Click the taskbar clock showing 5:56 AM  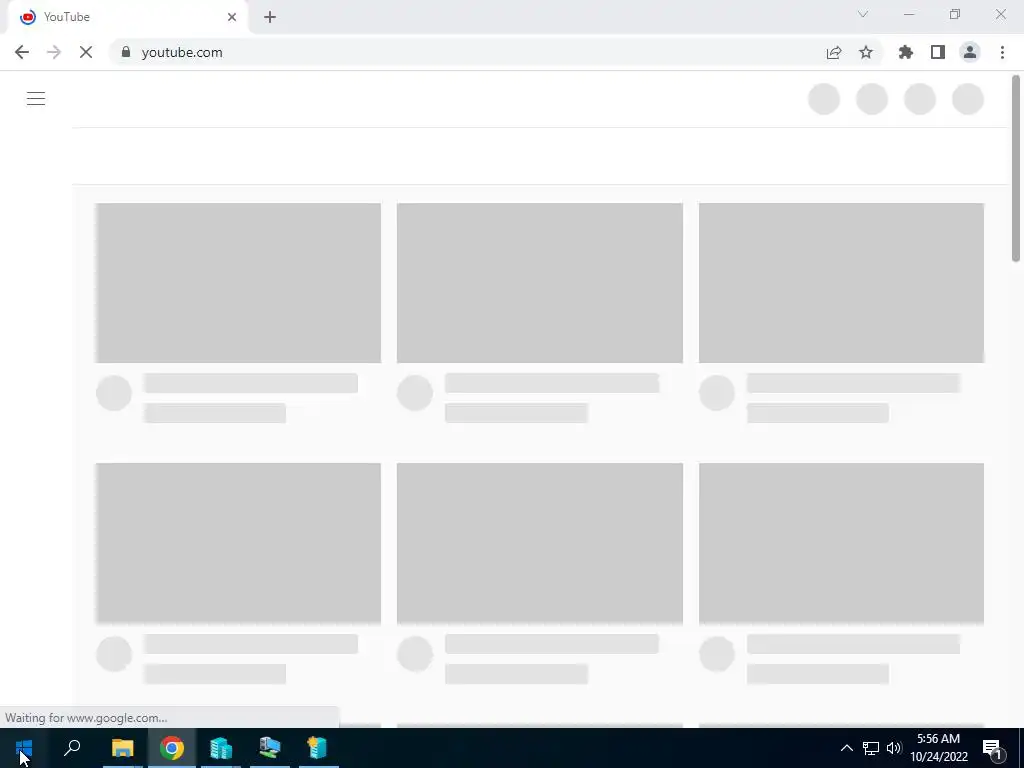(x=938, y=748)
